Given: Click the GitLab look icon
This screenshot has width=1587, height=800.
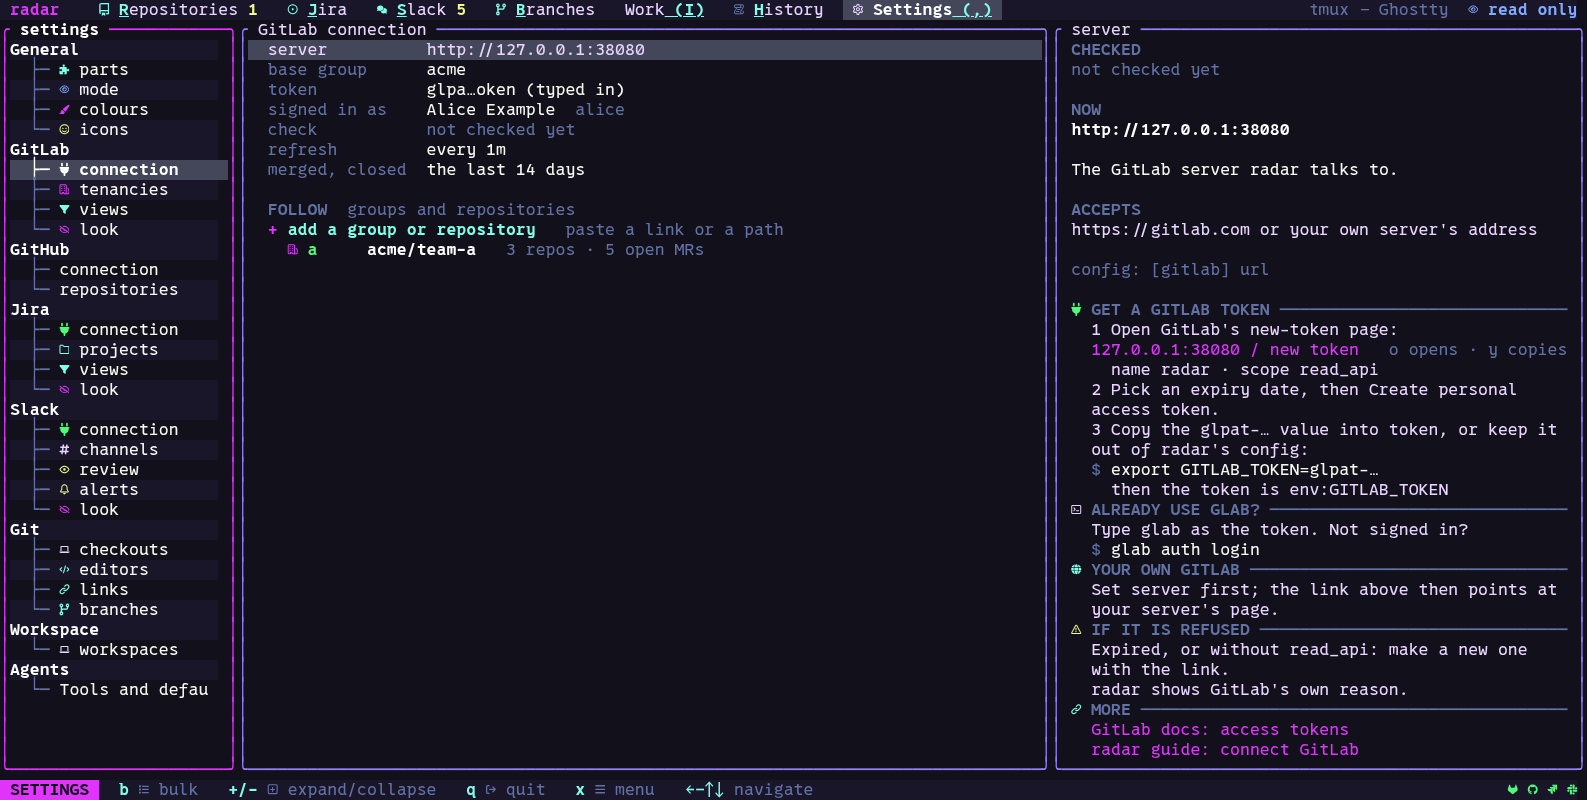Looking at the screenshot, I should 64,230.
